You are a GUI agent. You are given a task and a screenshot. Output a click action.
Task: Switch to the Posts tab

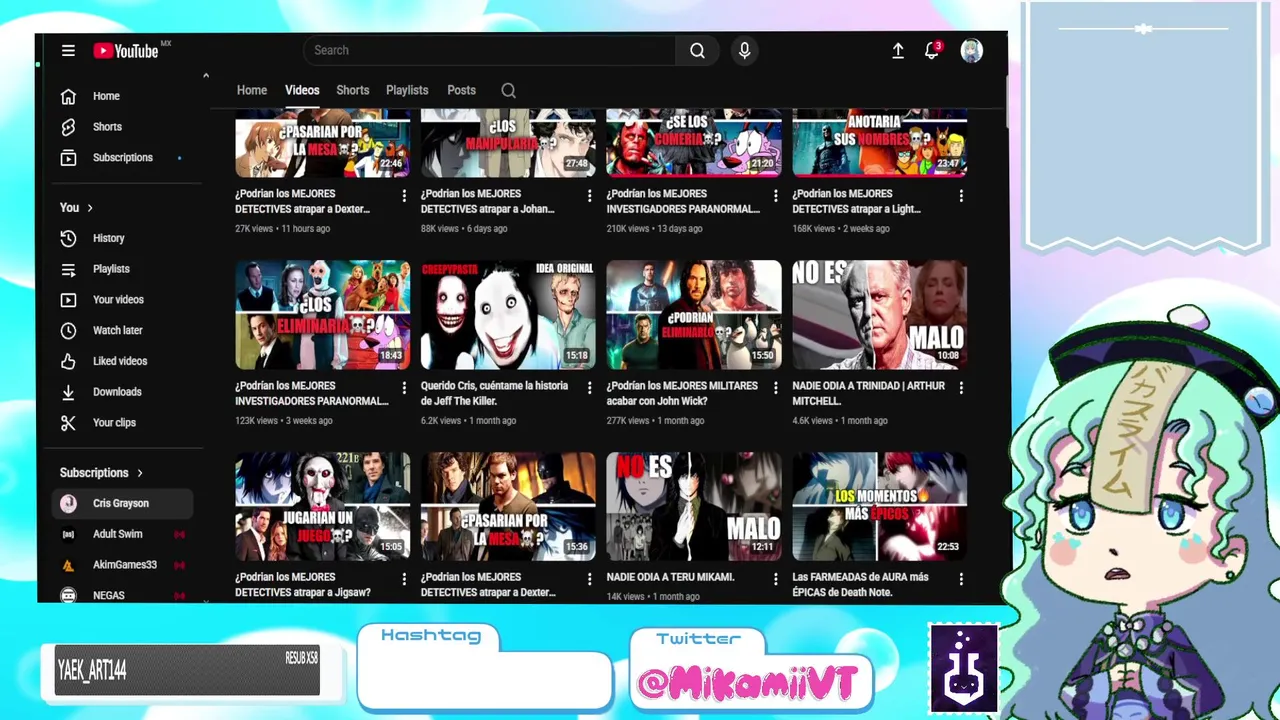461,91
